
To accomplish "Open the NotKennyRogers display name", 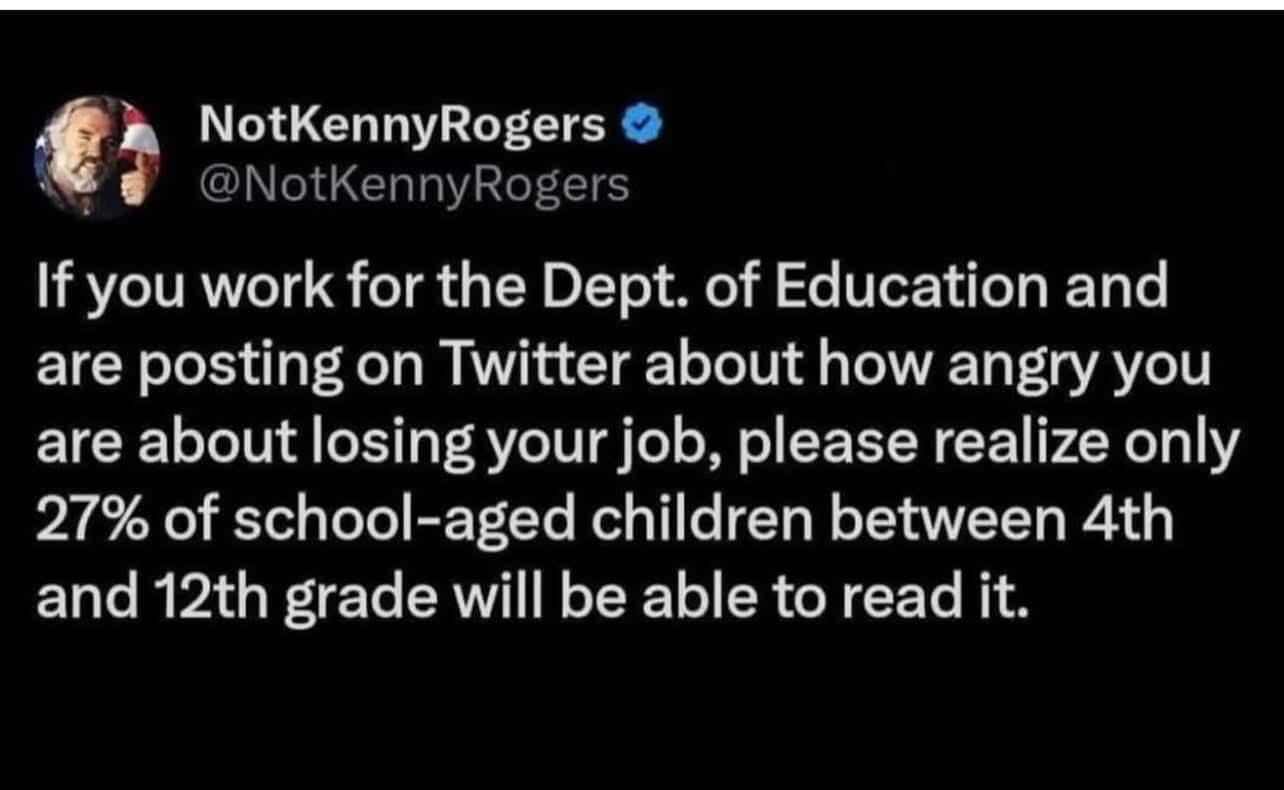I will point(403,126).
